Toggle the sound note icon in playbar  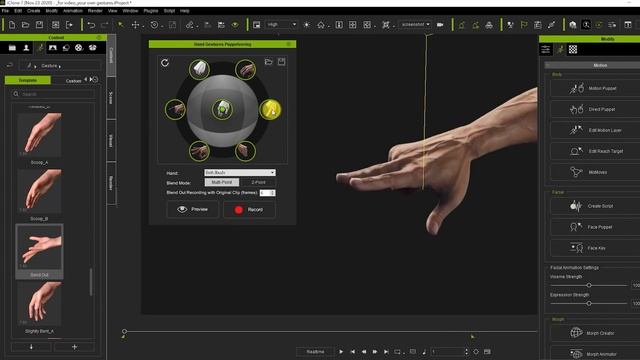click(x=424, y=352)
